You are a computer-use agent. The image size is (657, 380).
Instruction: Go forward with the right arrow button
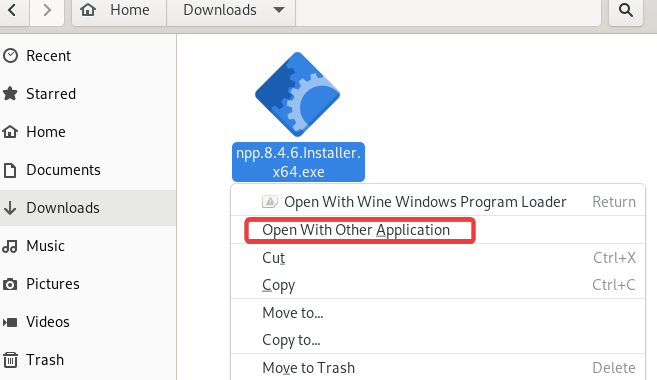47,10
